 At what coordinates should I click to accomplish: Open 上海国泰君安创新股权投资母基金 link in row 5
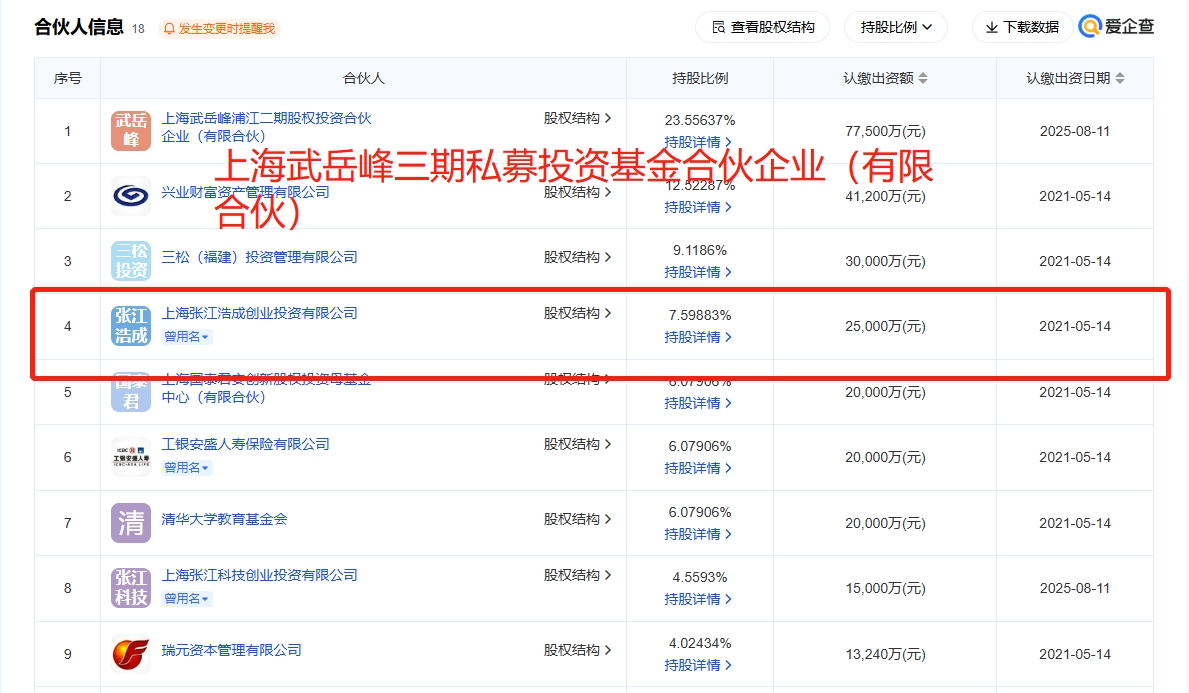266,388
